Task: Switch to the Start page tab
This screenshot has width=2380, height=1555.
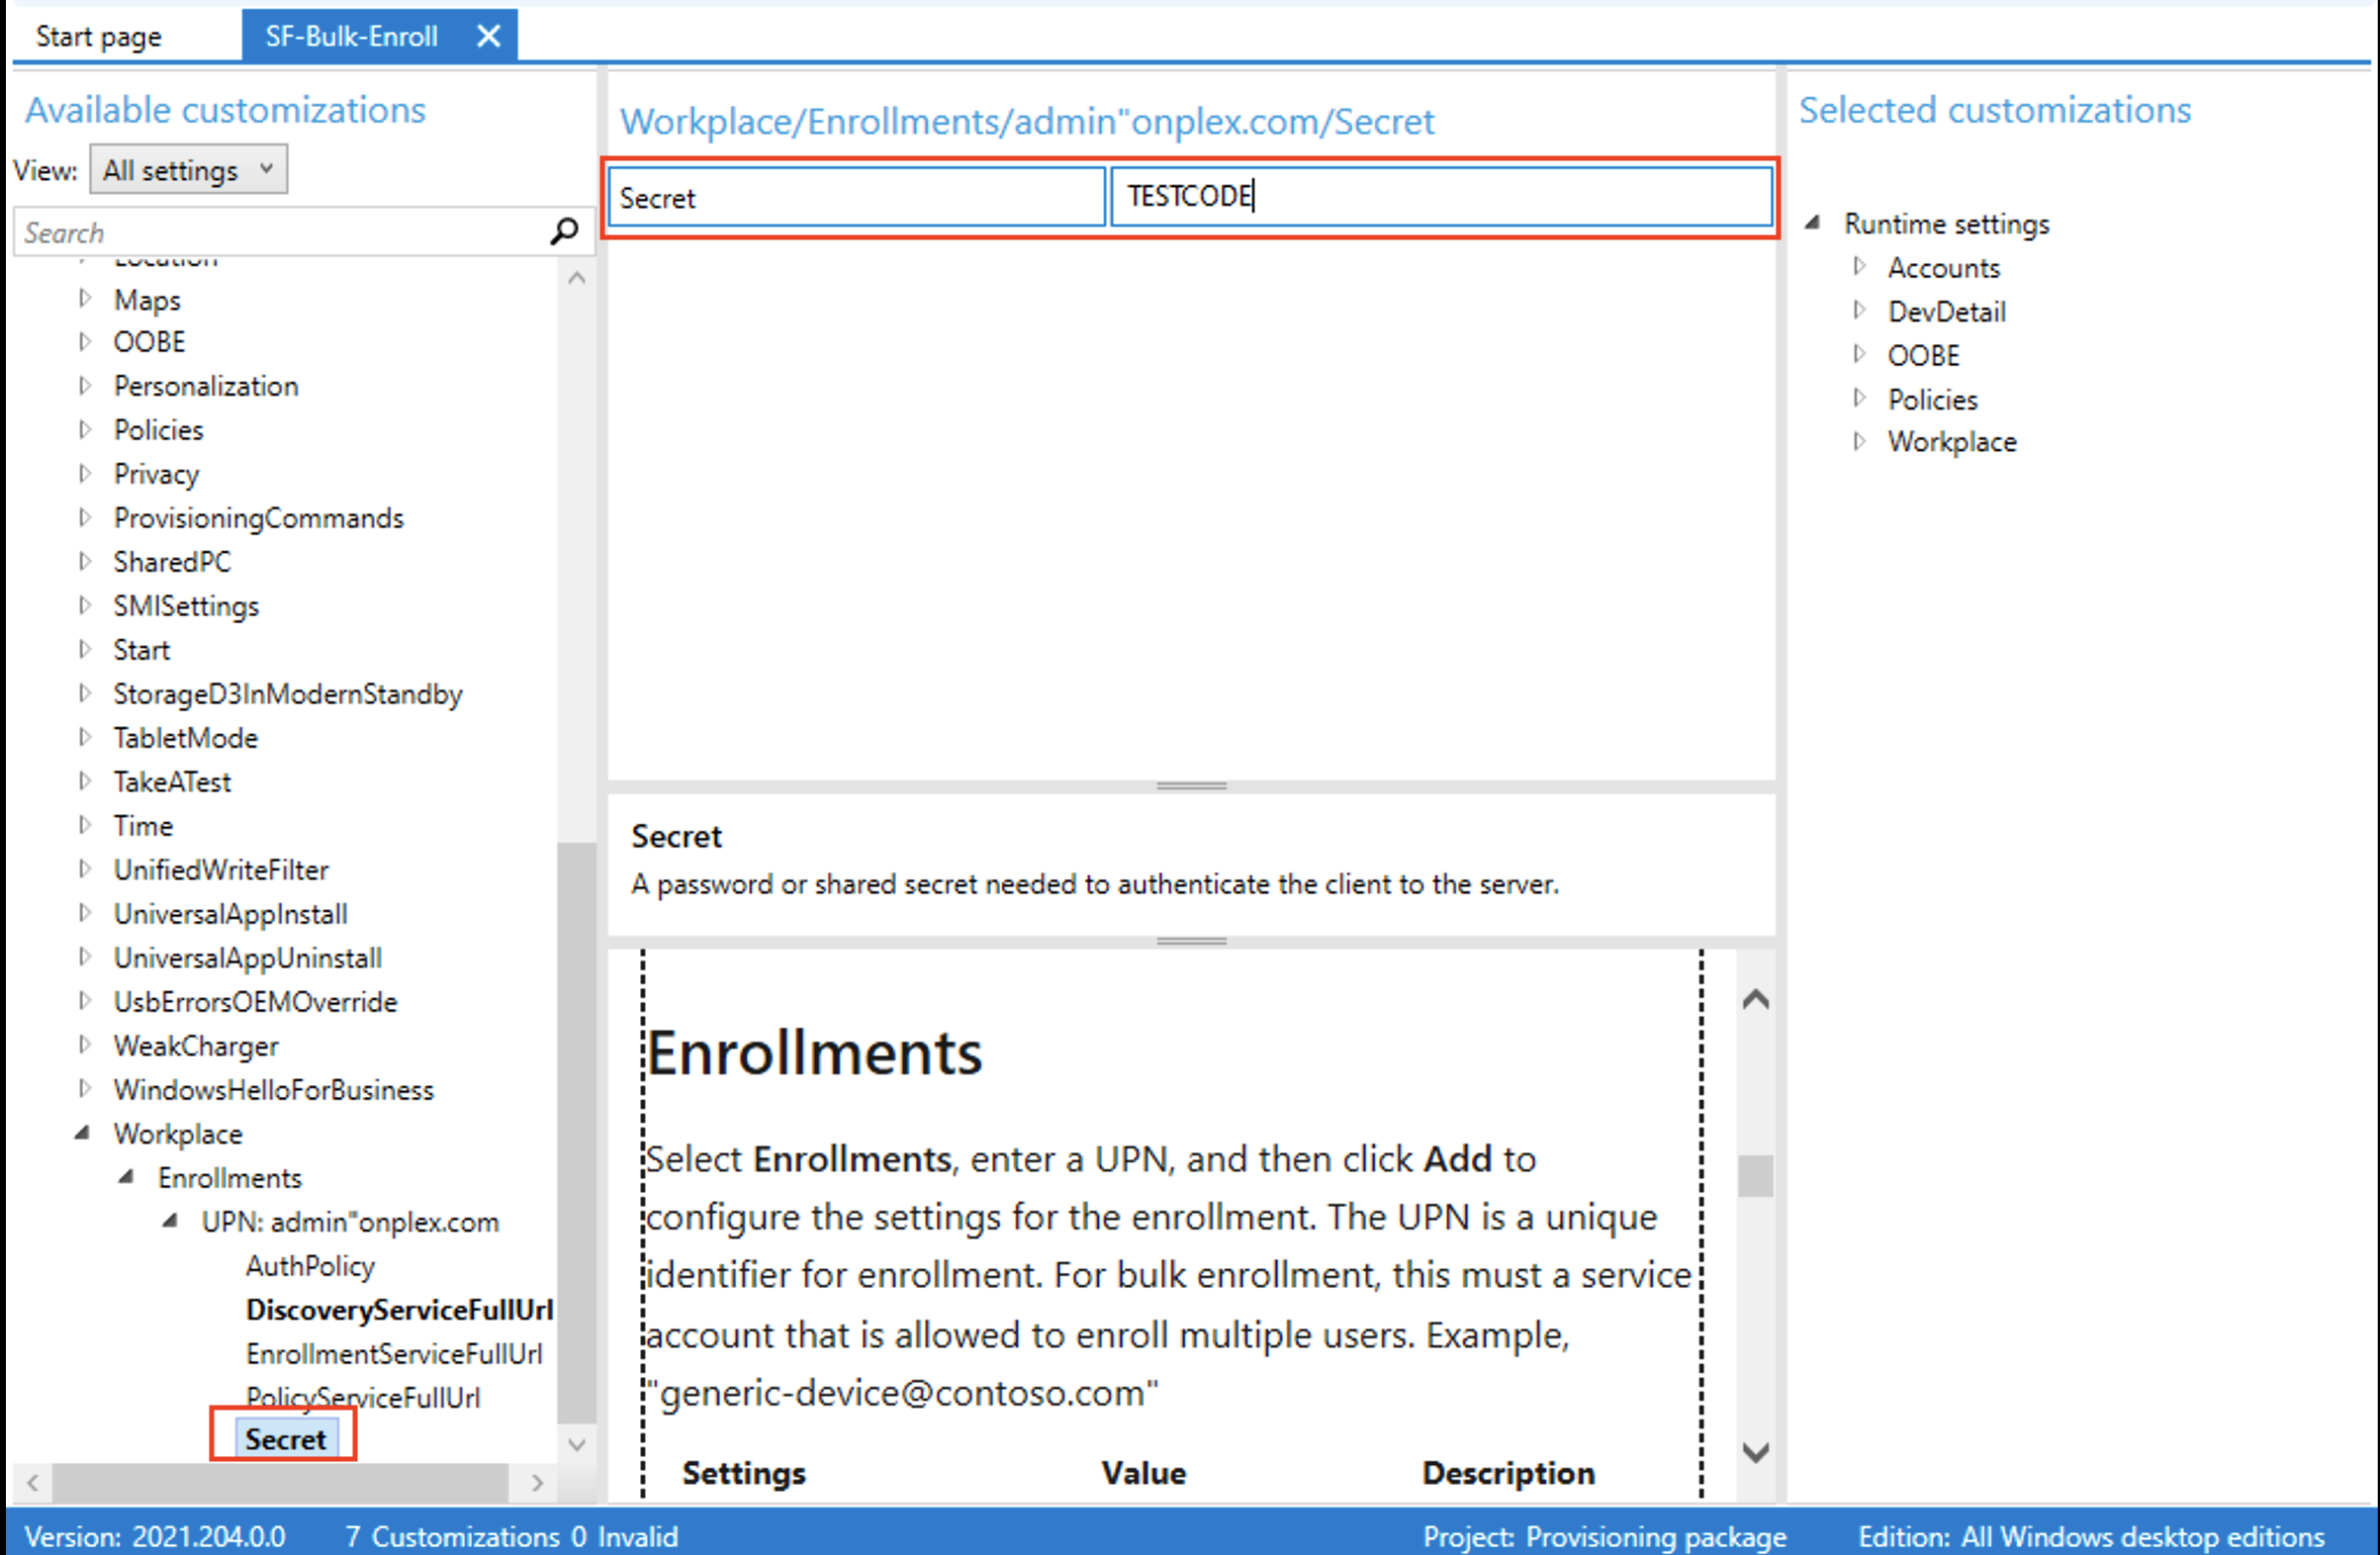Action: click(98, 37)
